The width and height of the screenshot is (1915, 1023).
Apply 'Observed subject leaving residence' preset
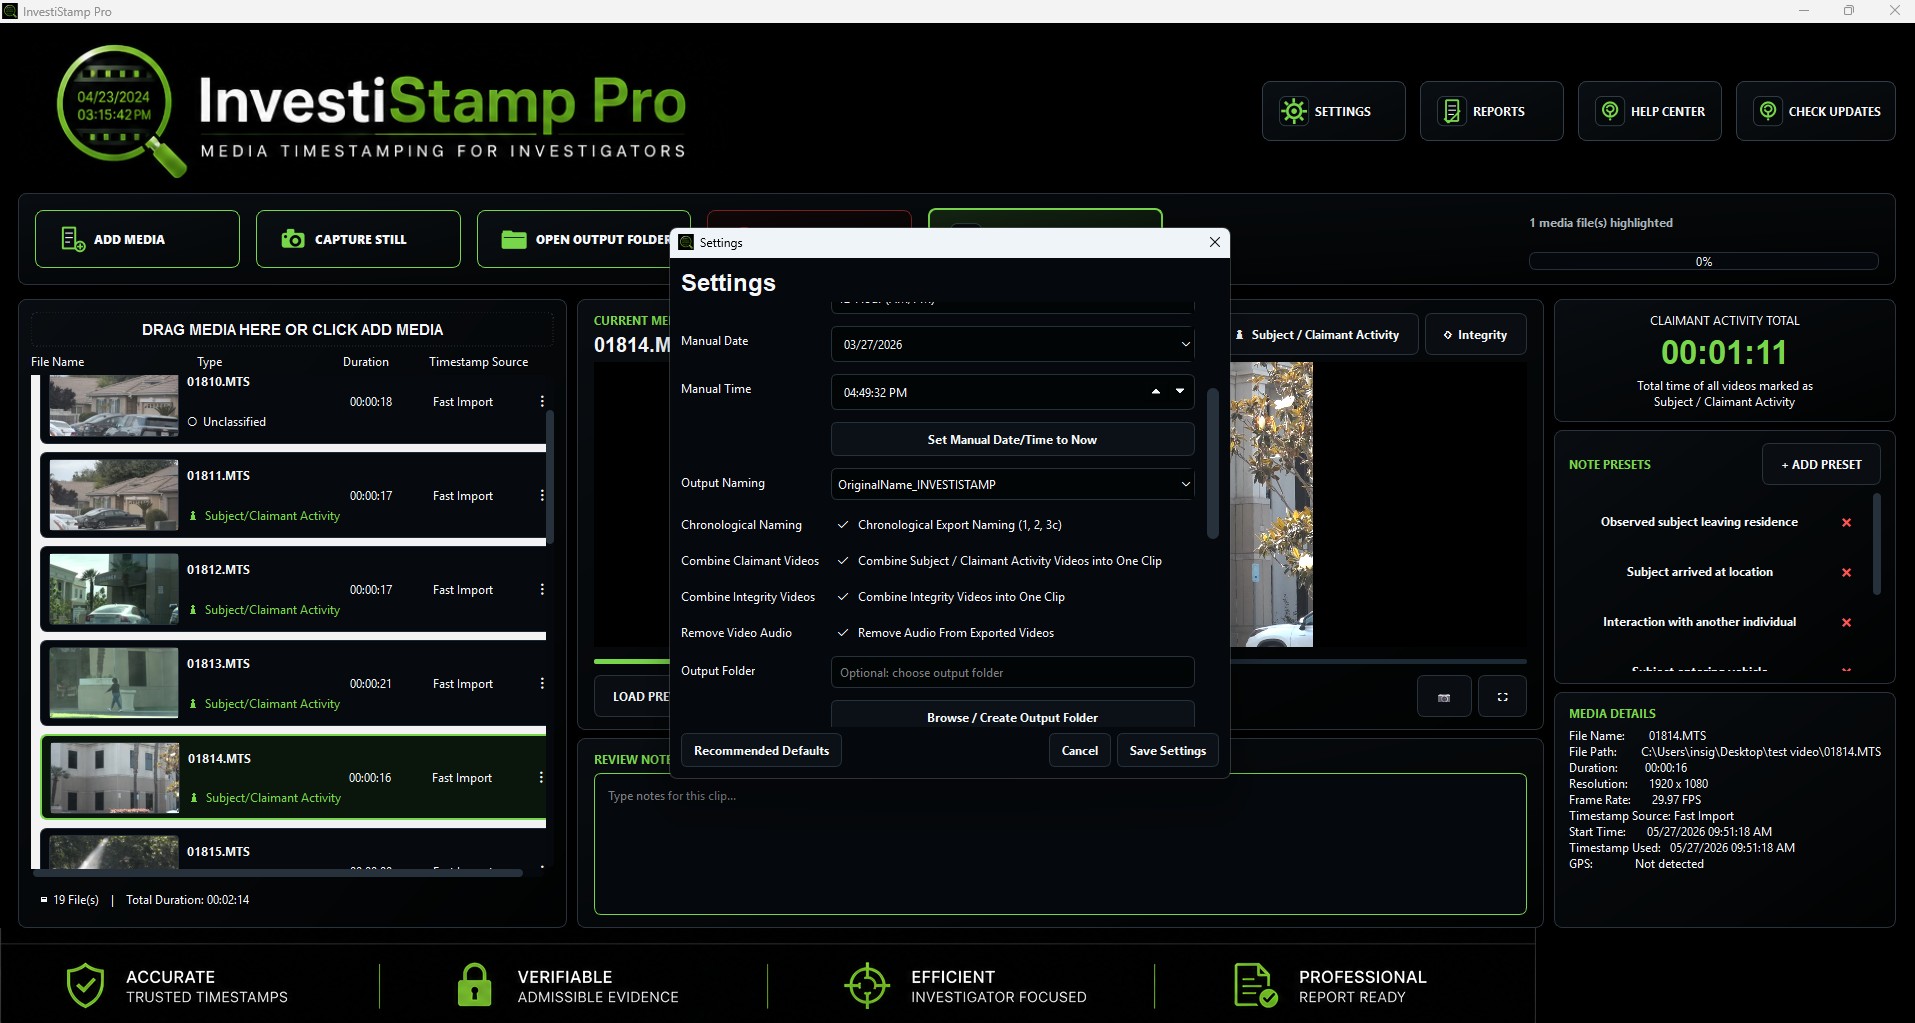point(1699,522)
